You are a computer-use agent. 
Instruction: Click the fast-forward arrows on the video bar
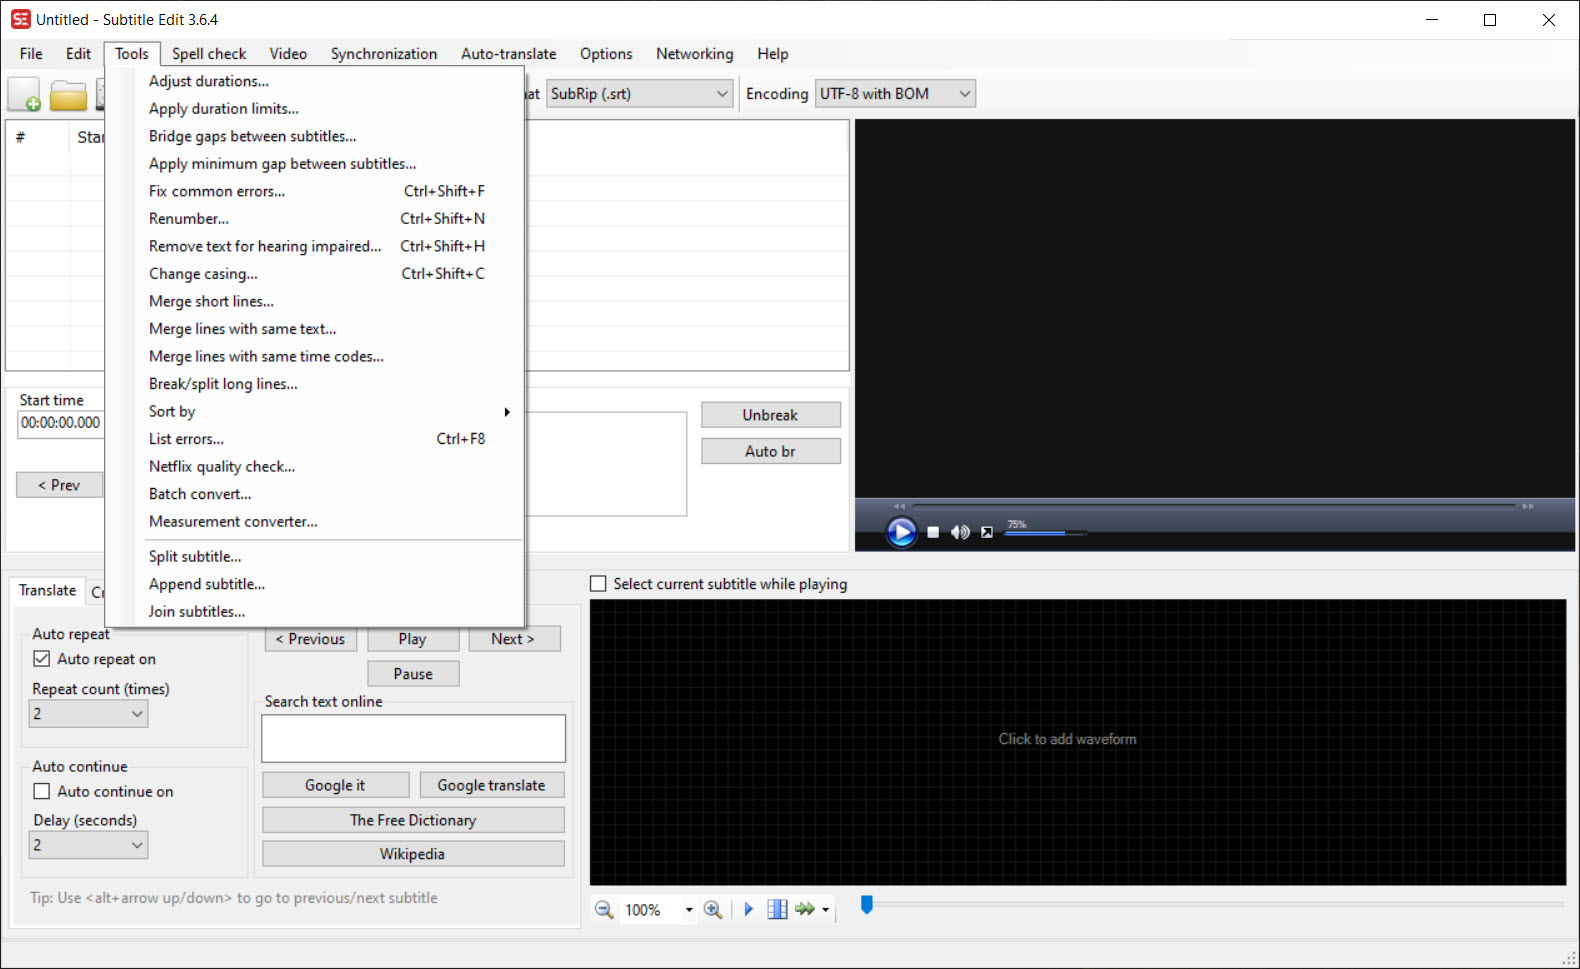[1528, 506]
